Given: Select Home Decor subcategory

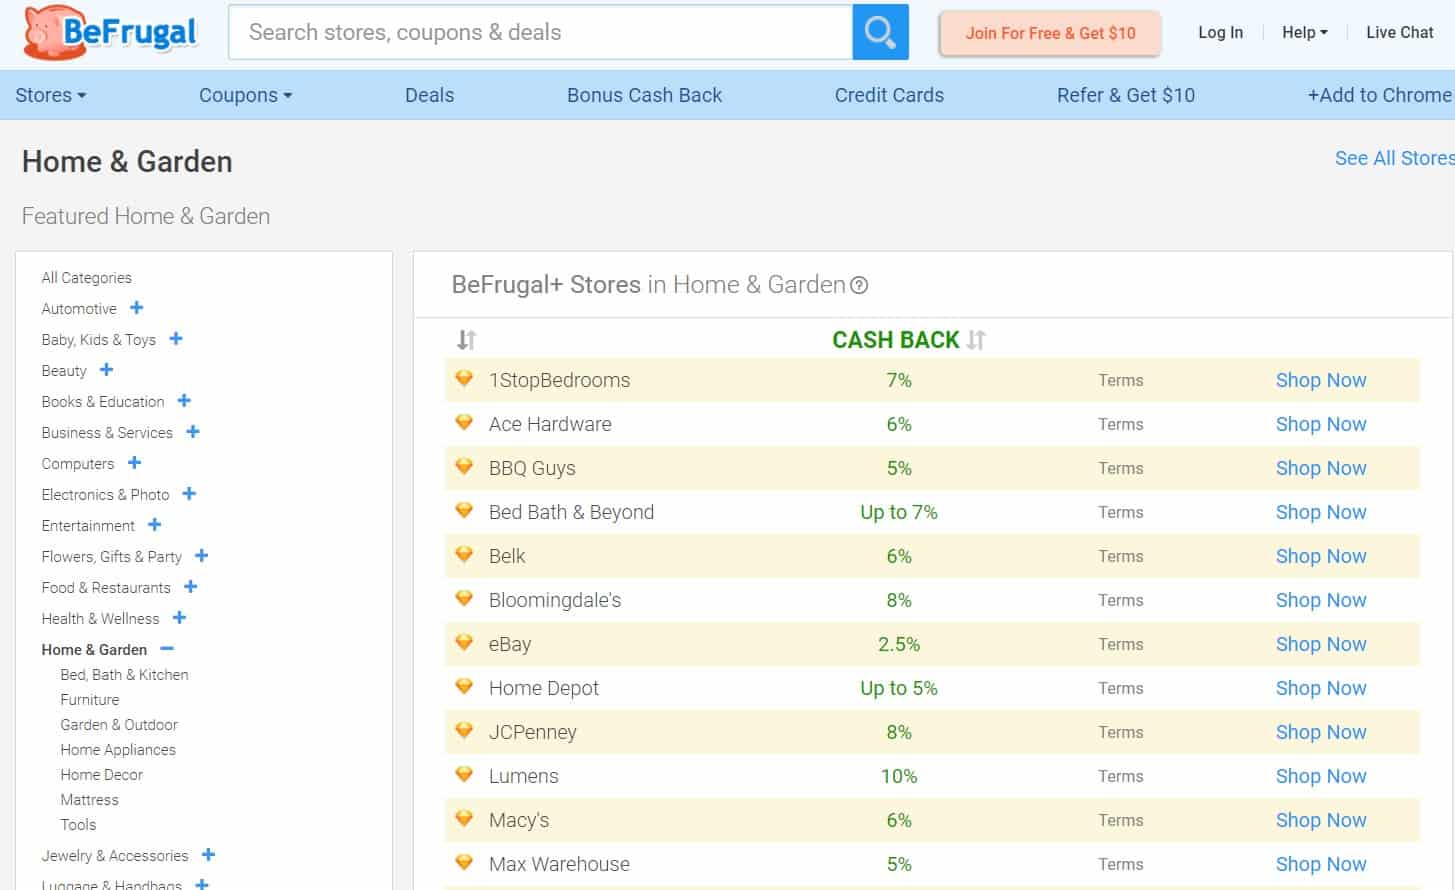Looking at the screenshot, I should pos(101,775).
